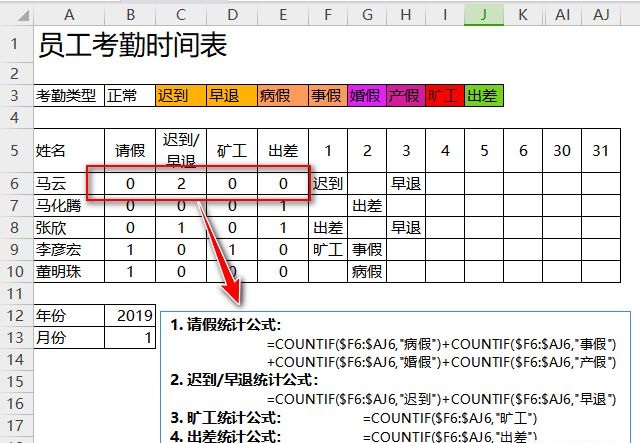Select the magenta 婚假 legend cell

(x=366, y=96)
